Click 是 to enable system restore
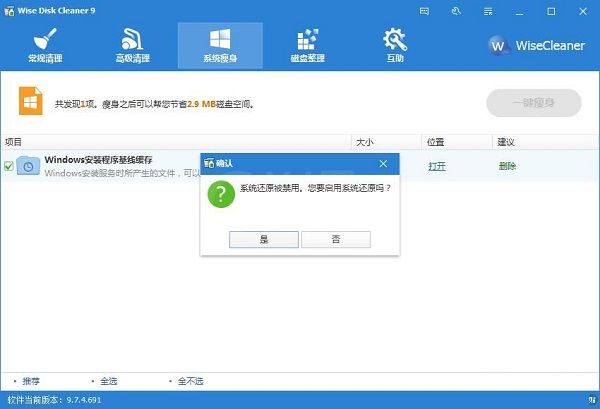Viewport: 600px width, 409px height. [x=264, y=240]
